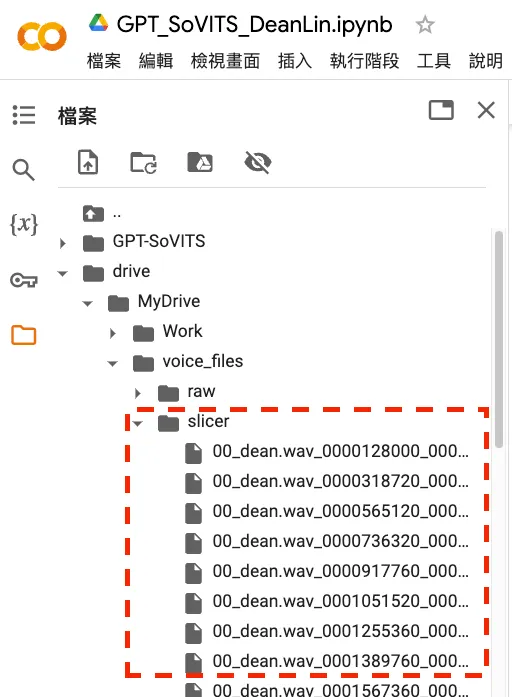
Task: Collapse the MyDrive folder
Action: [88, 304]
